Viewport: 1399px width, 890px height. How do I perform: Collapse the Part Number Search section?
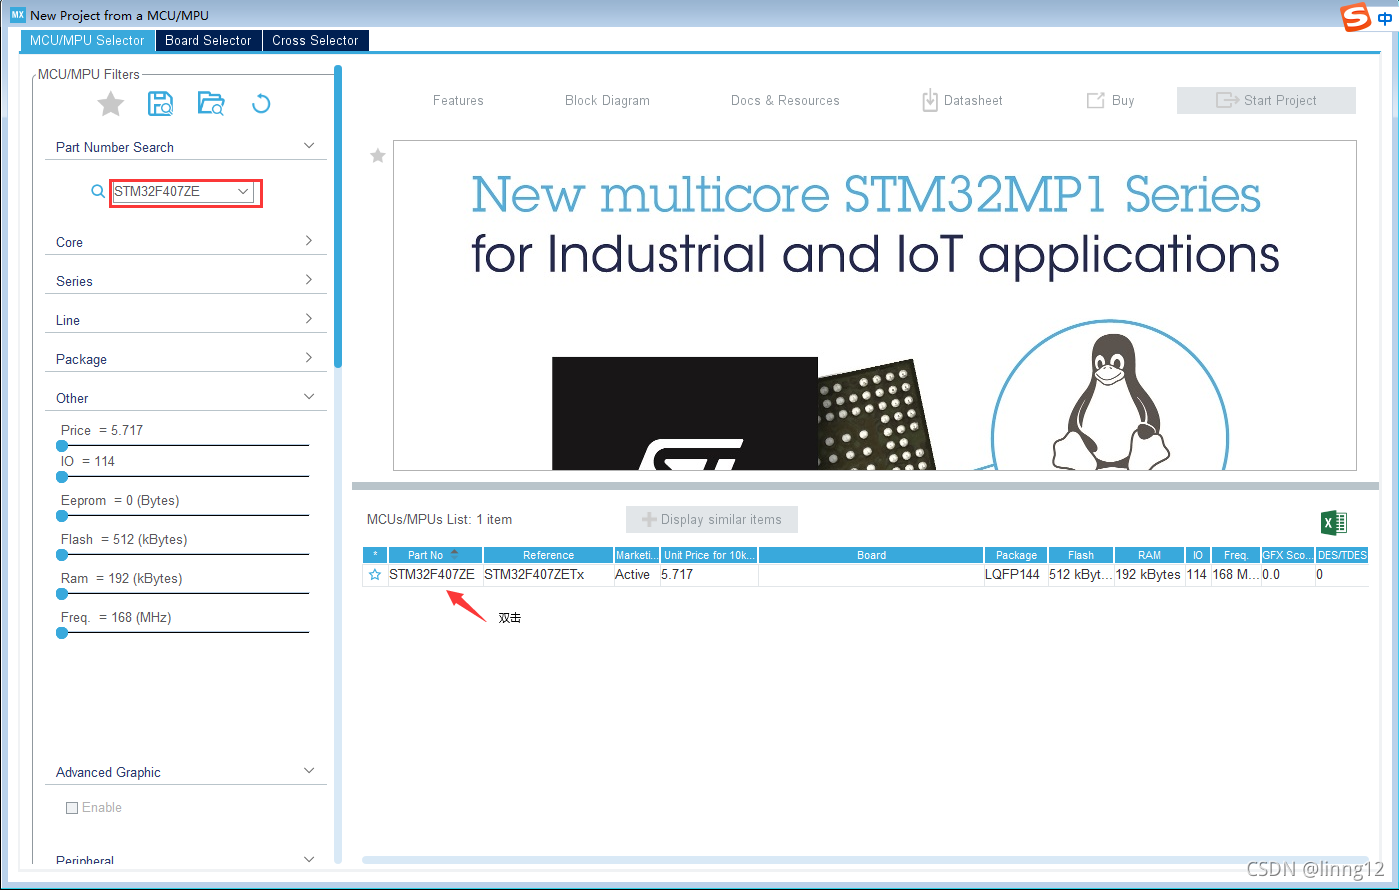coord(309,146)
